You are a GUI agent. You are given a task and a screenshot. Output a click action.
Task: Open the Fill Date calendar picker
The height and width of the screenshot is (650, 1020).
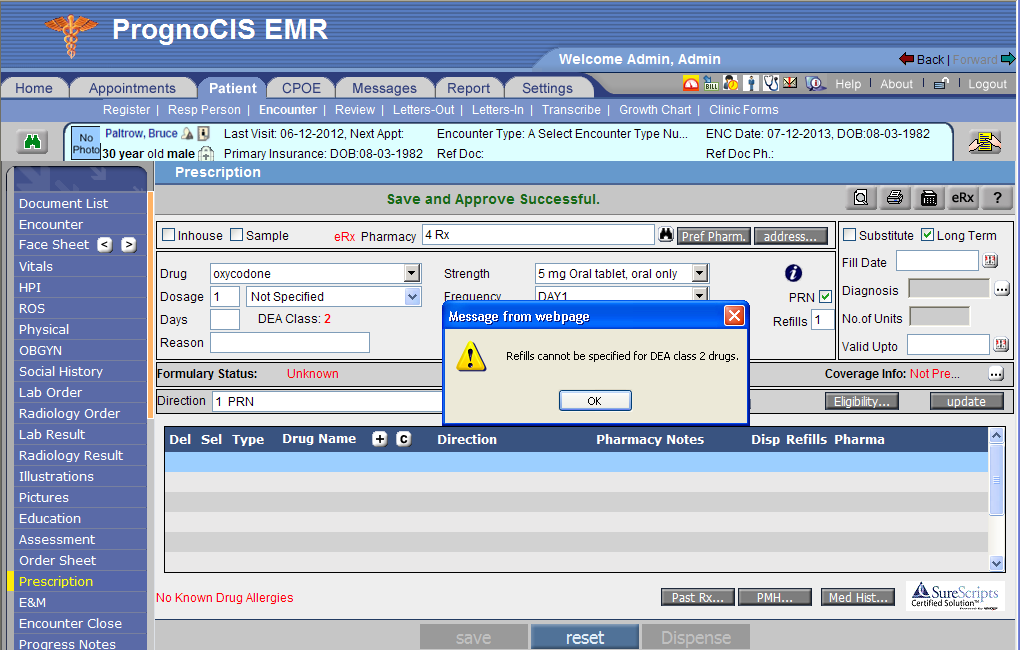(990, 261)
